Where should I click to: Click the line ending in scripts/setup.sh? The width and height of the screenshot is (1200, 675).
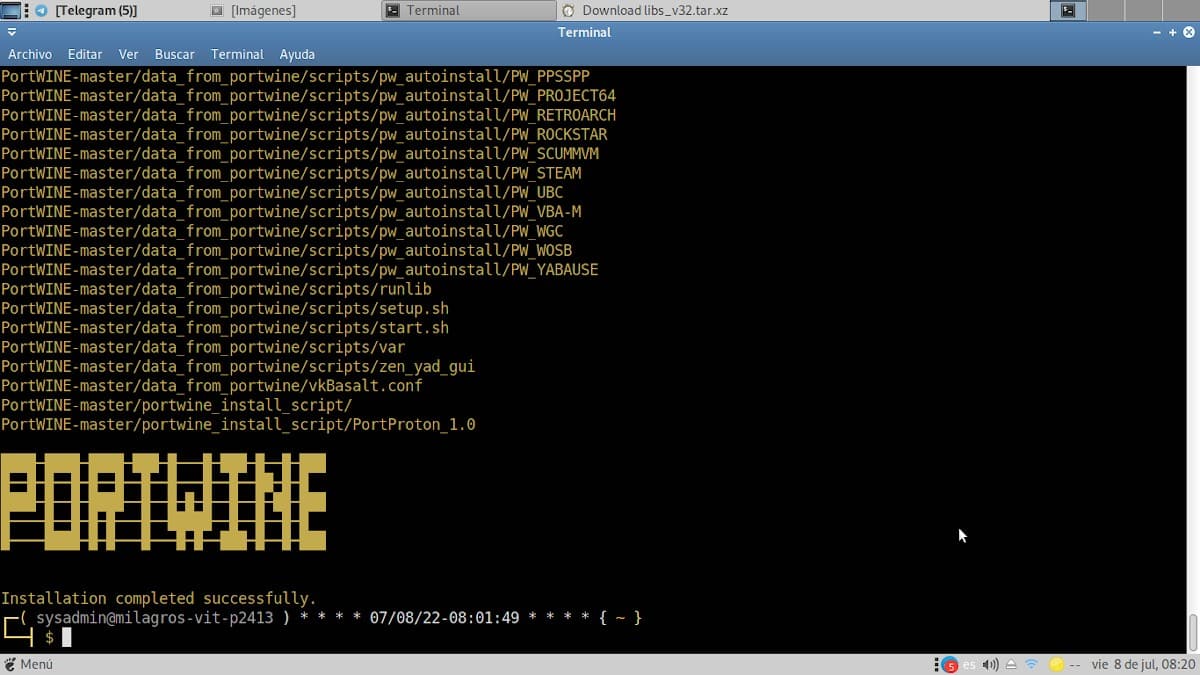[225, 308]
